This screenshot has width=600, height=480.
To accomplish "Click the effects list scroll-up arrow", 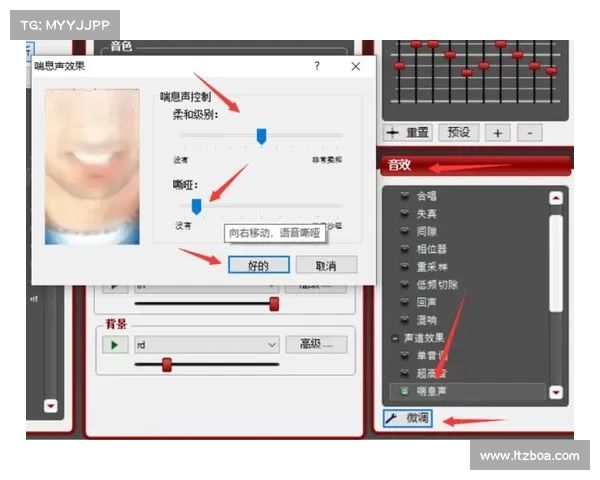I will [556, 198].
